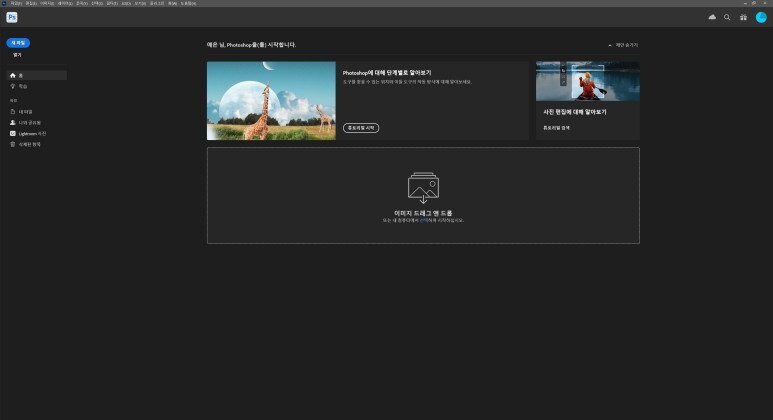Click the blue 선택 link in drop zone

(423, 220)
